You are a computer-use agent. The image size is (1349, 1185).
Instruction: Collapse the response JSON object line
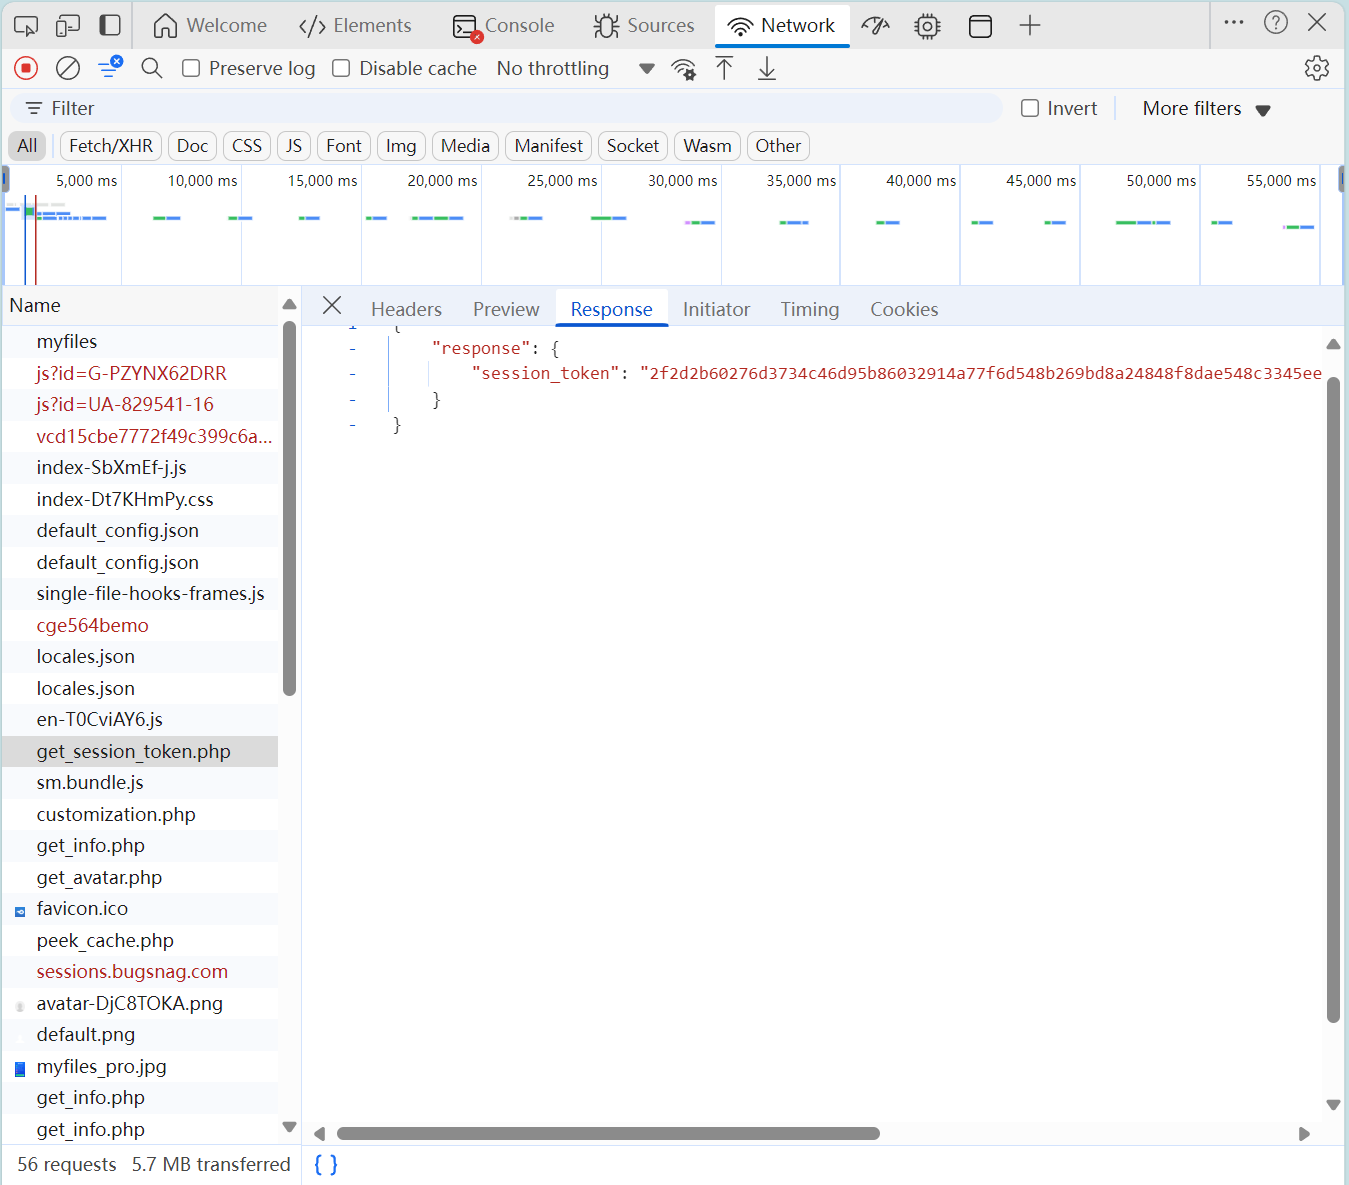coord(353,348)
